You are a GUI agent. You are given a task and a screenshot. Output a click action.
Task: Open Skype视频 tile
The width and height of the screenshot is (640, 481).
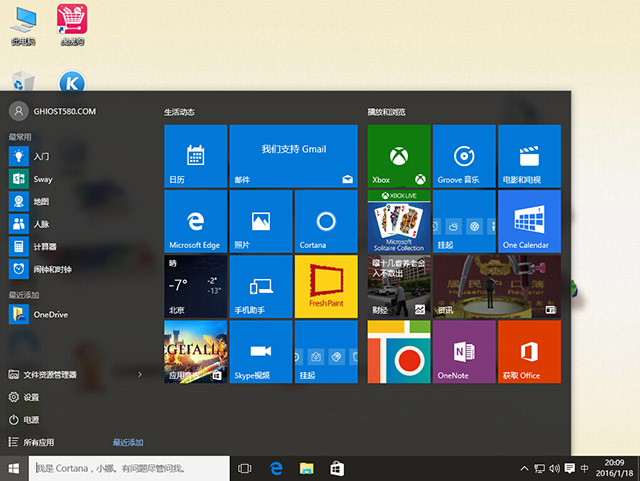(260, 351)
